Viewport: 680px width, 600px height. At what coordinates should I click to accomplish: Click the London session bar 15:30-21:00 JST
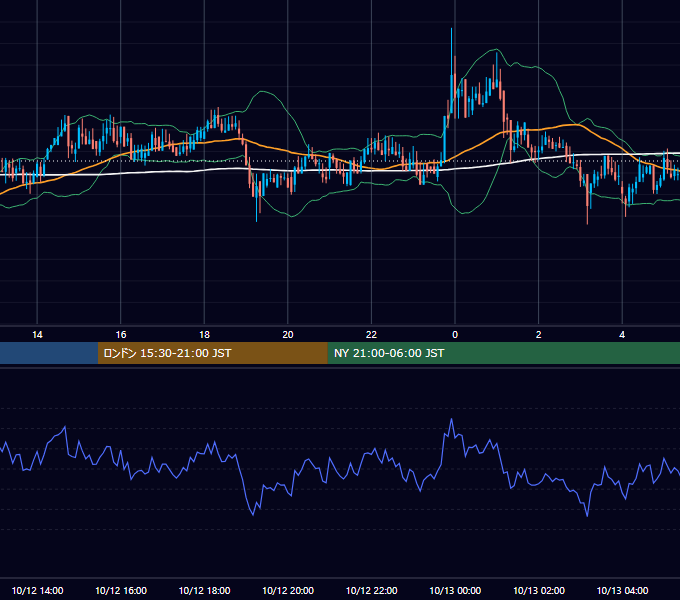coord(212,353)
